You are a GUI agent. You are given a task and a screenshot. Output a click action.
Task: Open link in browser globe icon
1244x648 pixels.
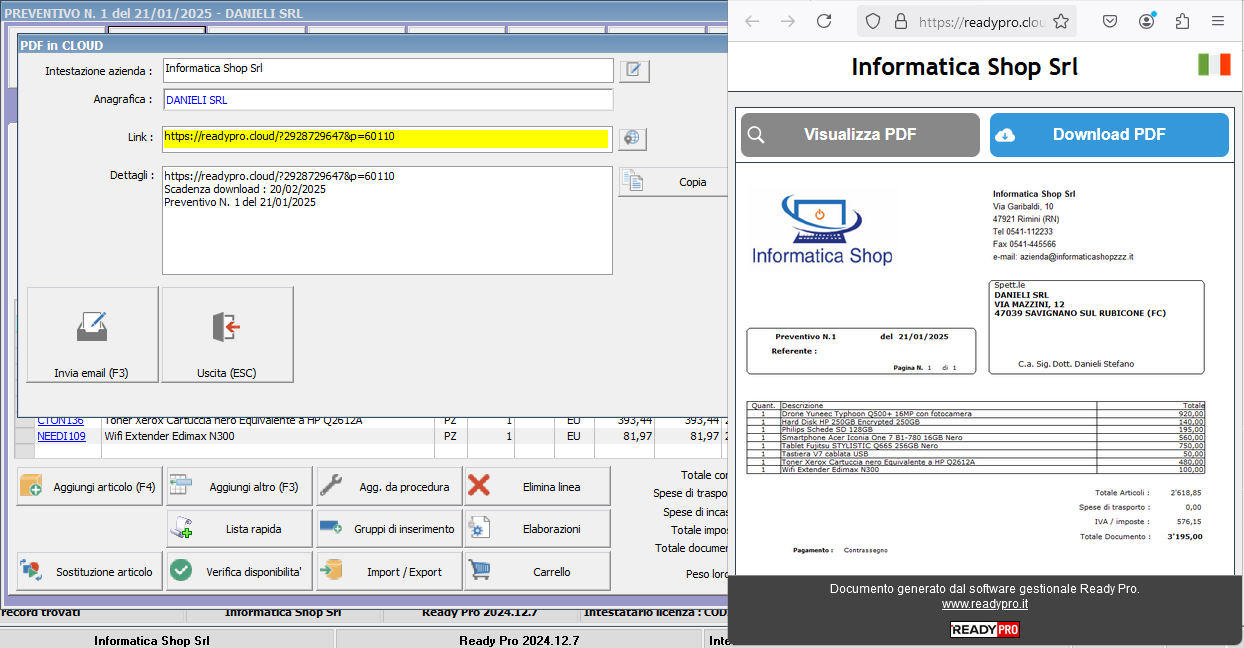[632, 138]
